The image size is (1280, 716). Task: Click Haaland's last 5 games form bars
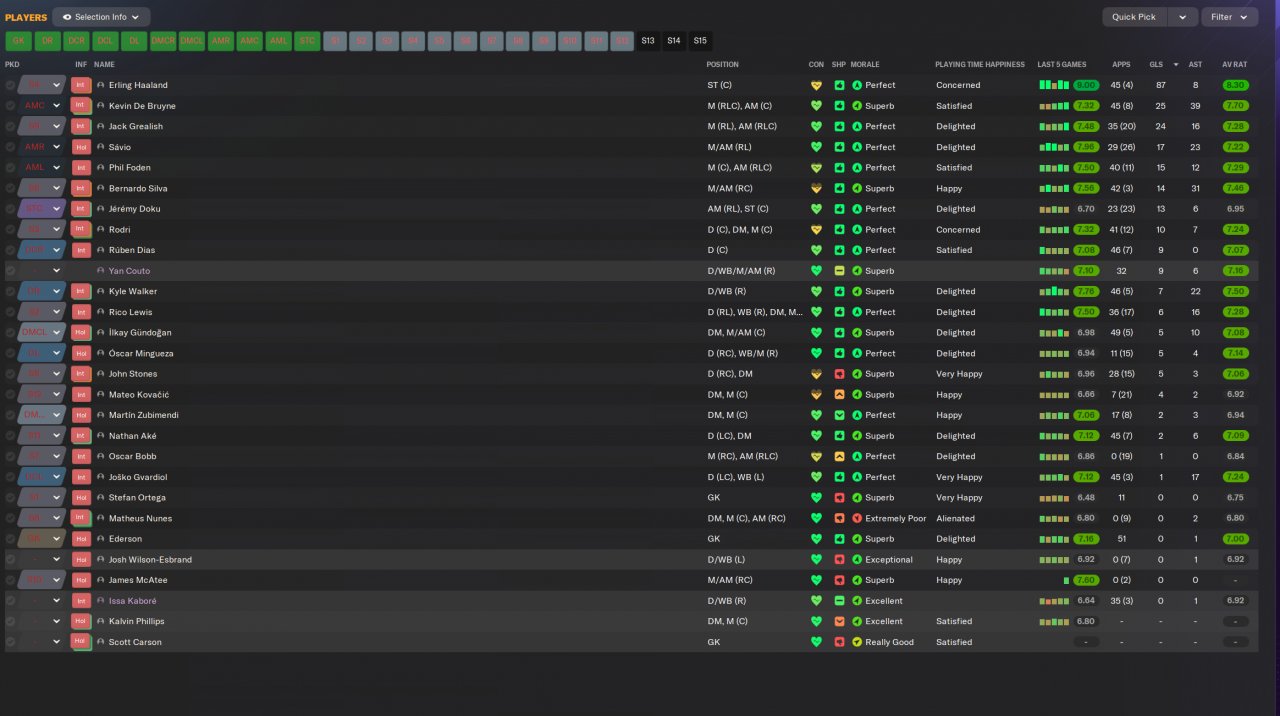1054,85
